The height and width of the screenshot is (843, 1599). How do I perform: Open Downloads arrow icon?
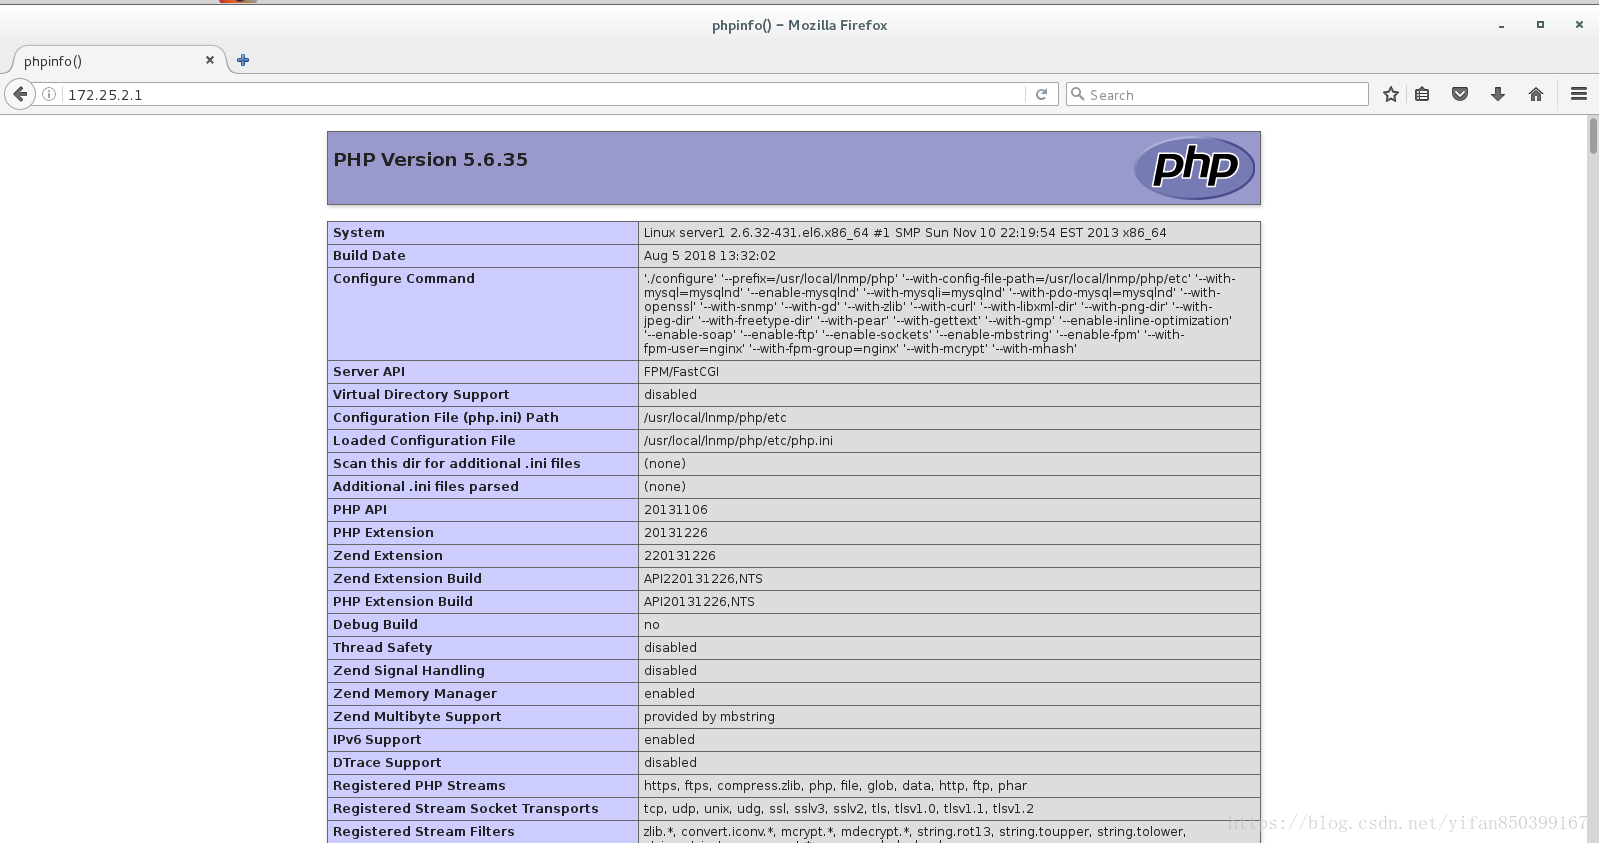(1498, 94)
